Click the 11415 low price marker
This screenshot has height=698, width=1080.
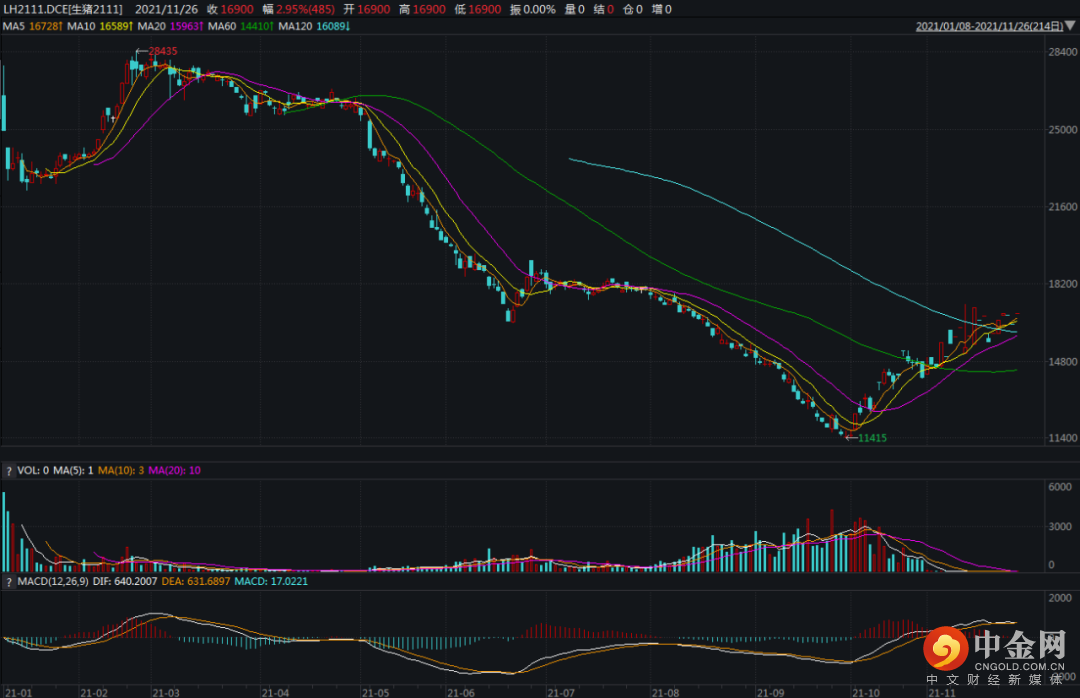[870, 438]
